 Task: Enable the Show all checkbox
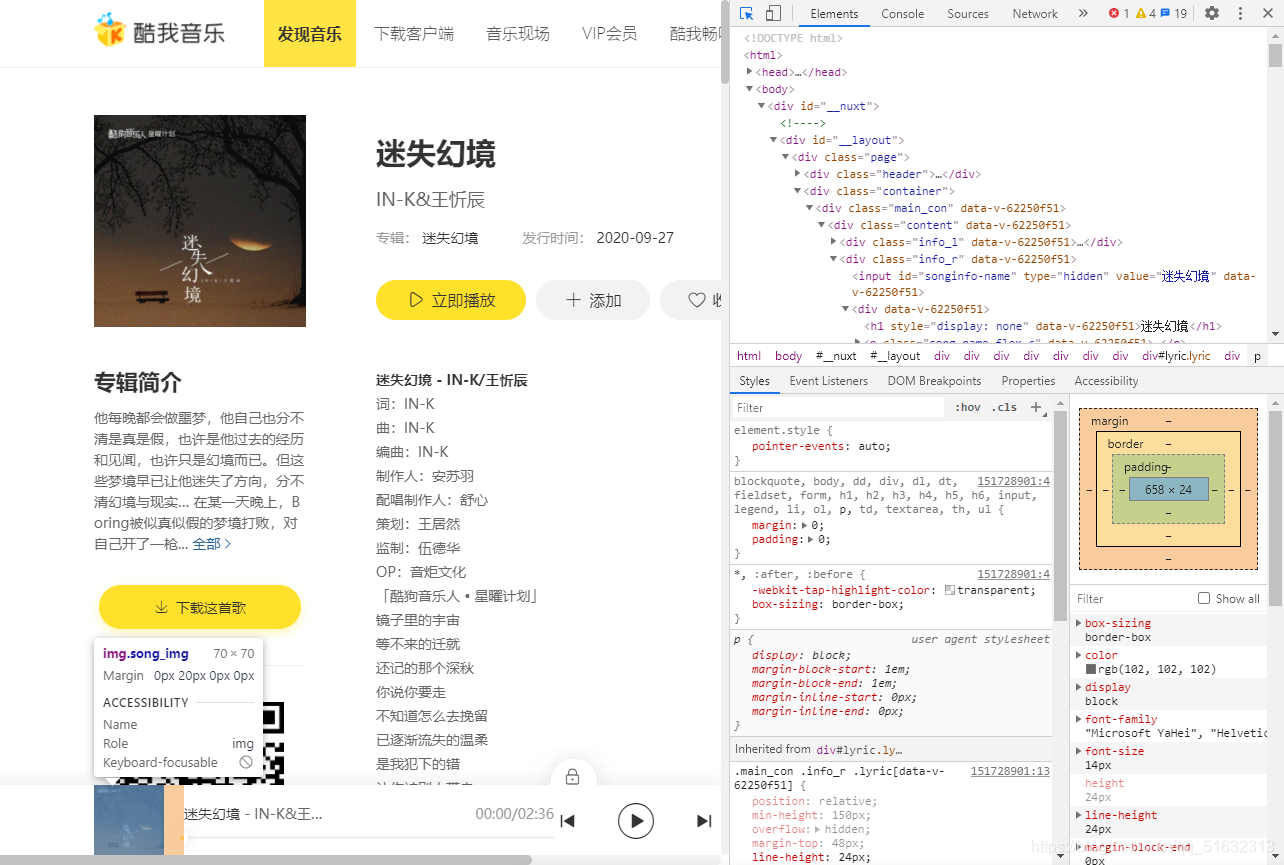pos(1204,598)
